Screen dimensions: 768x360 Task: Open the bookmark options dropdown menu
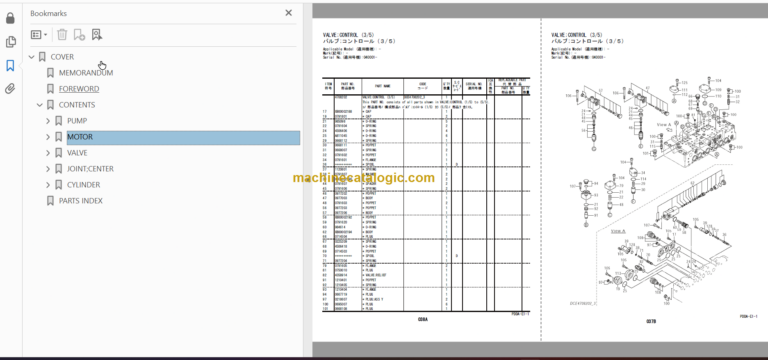(x=39, y=35)
